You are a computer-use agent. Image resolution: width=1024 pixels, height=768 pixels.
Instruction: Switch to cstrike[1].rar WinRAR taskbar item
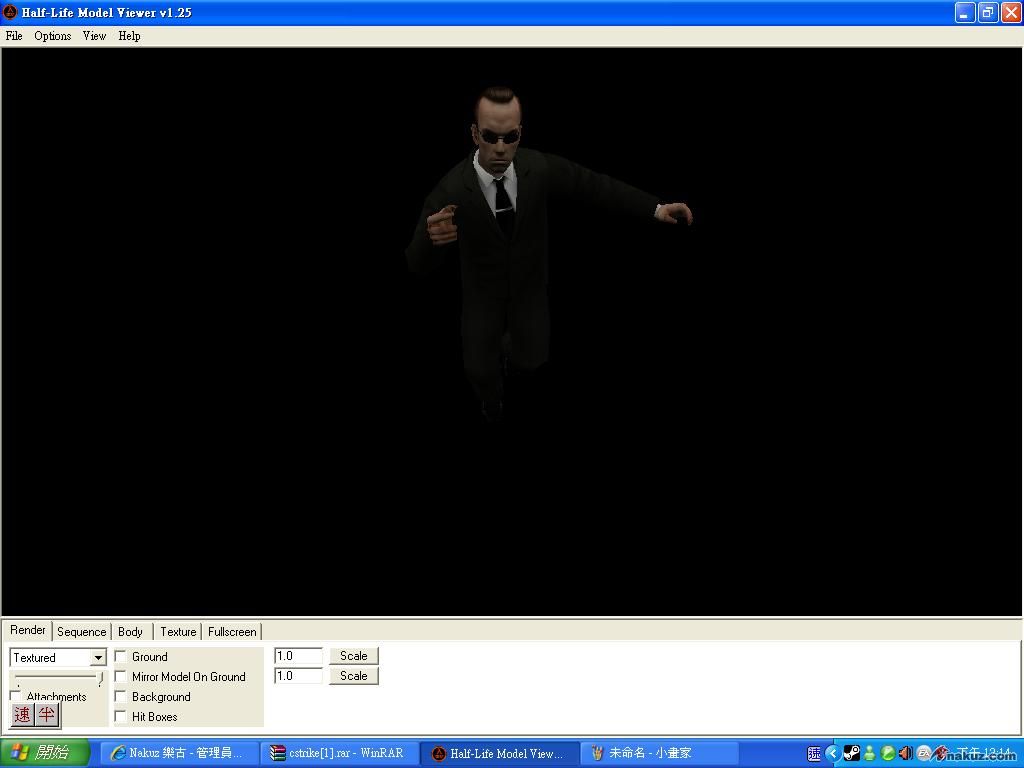pos(338,753)
